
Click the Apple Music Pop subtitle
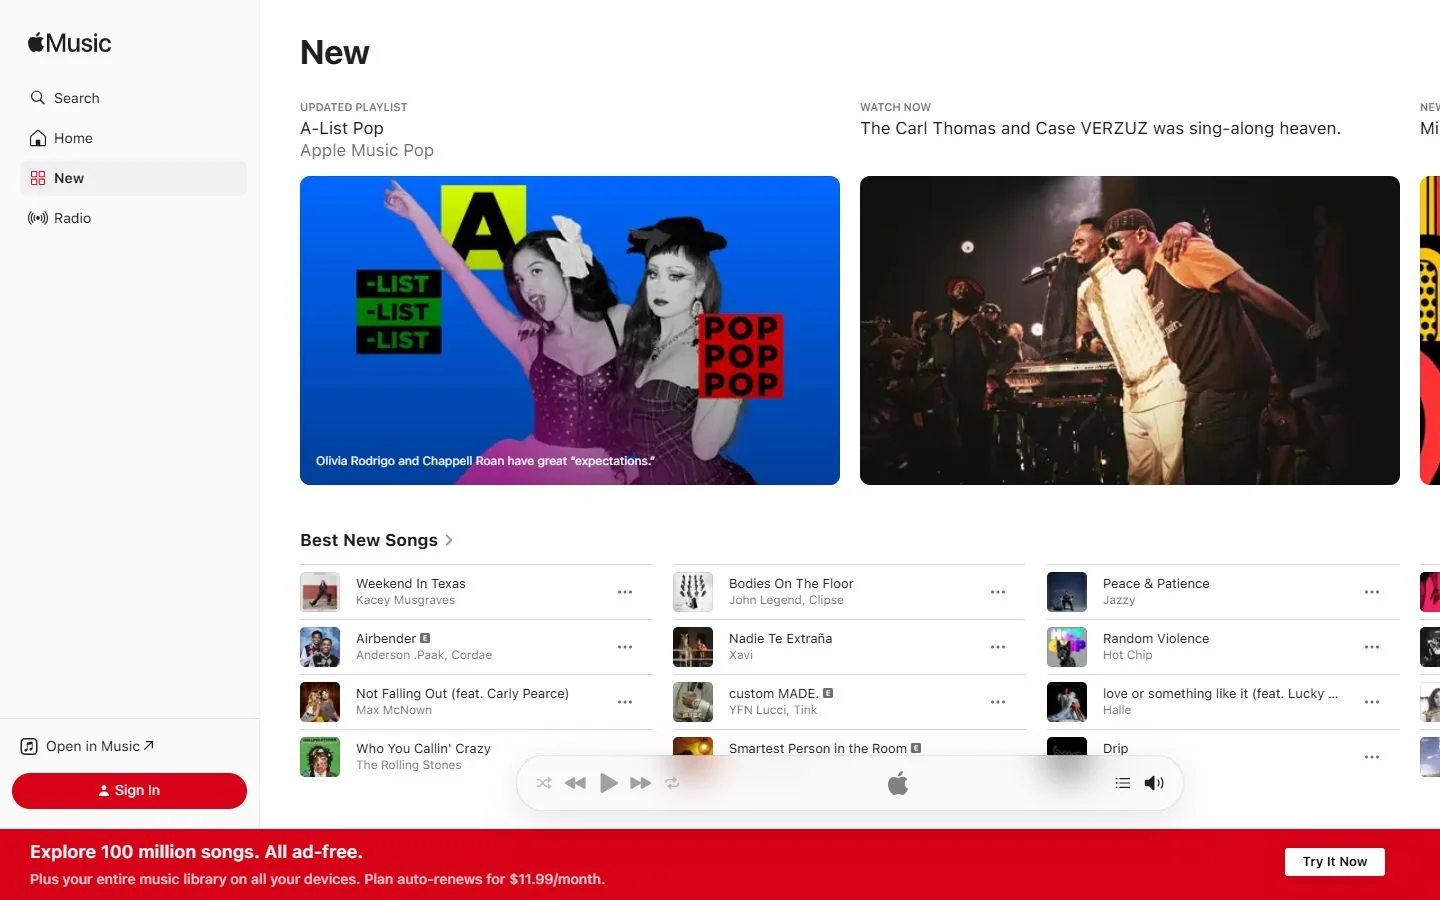click(367, 150)
